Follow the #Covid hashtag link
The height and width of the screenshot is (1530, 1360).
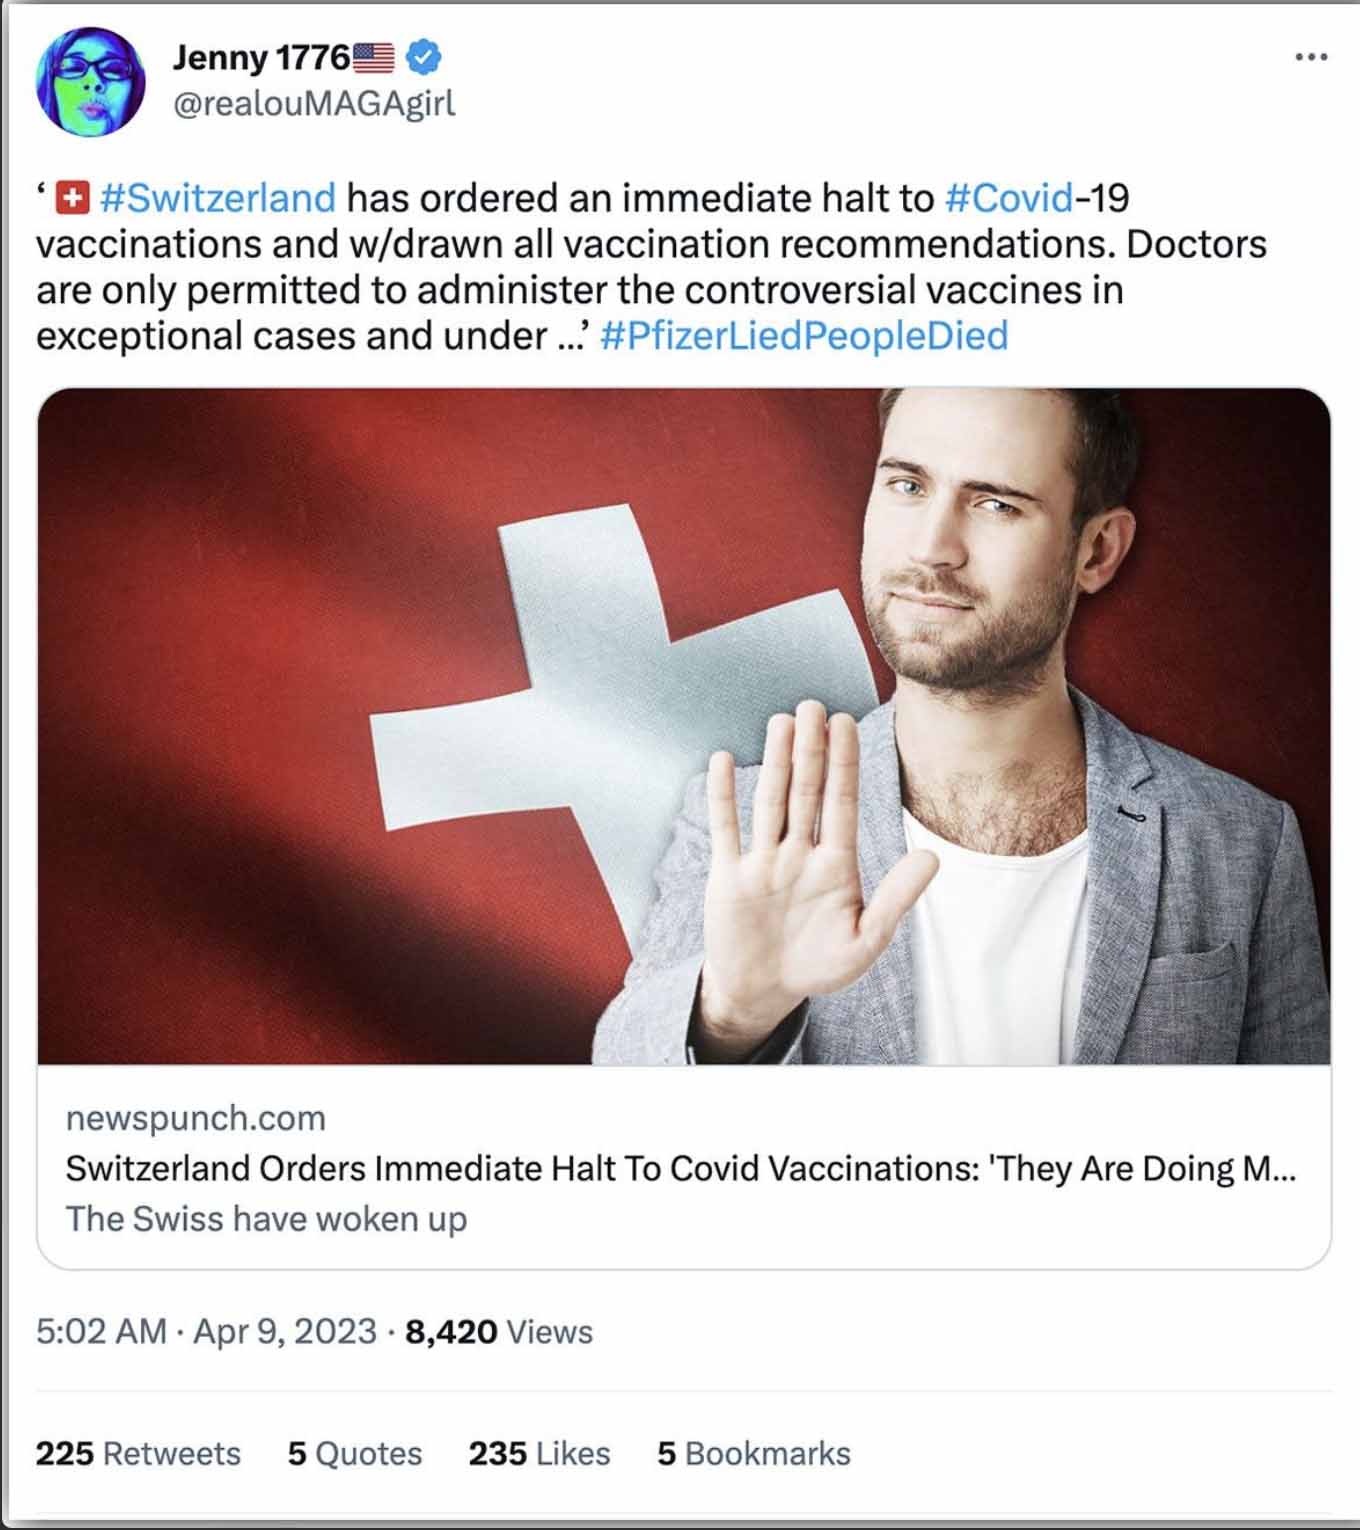tap(1008, 198)
